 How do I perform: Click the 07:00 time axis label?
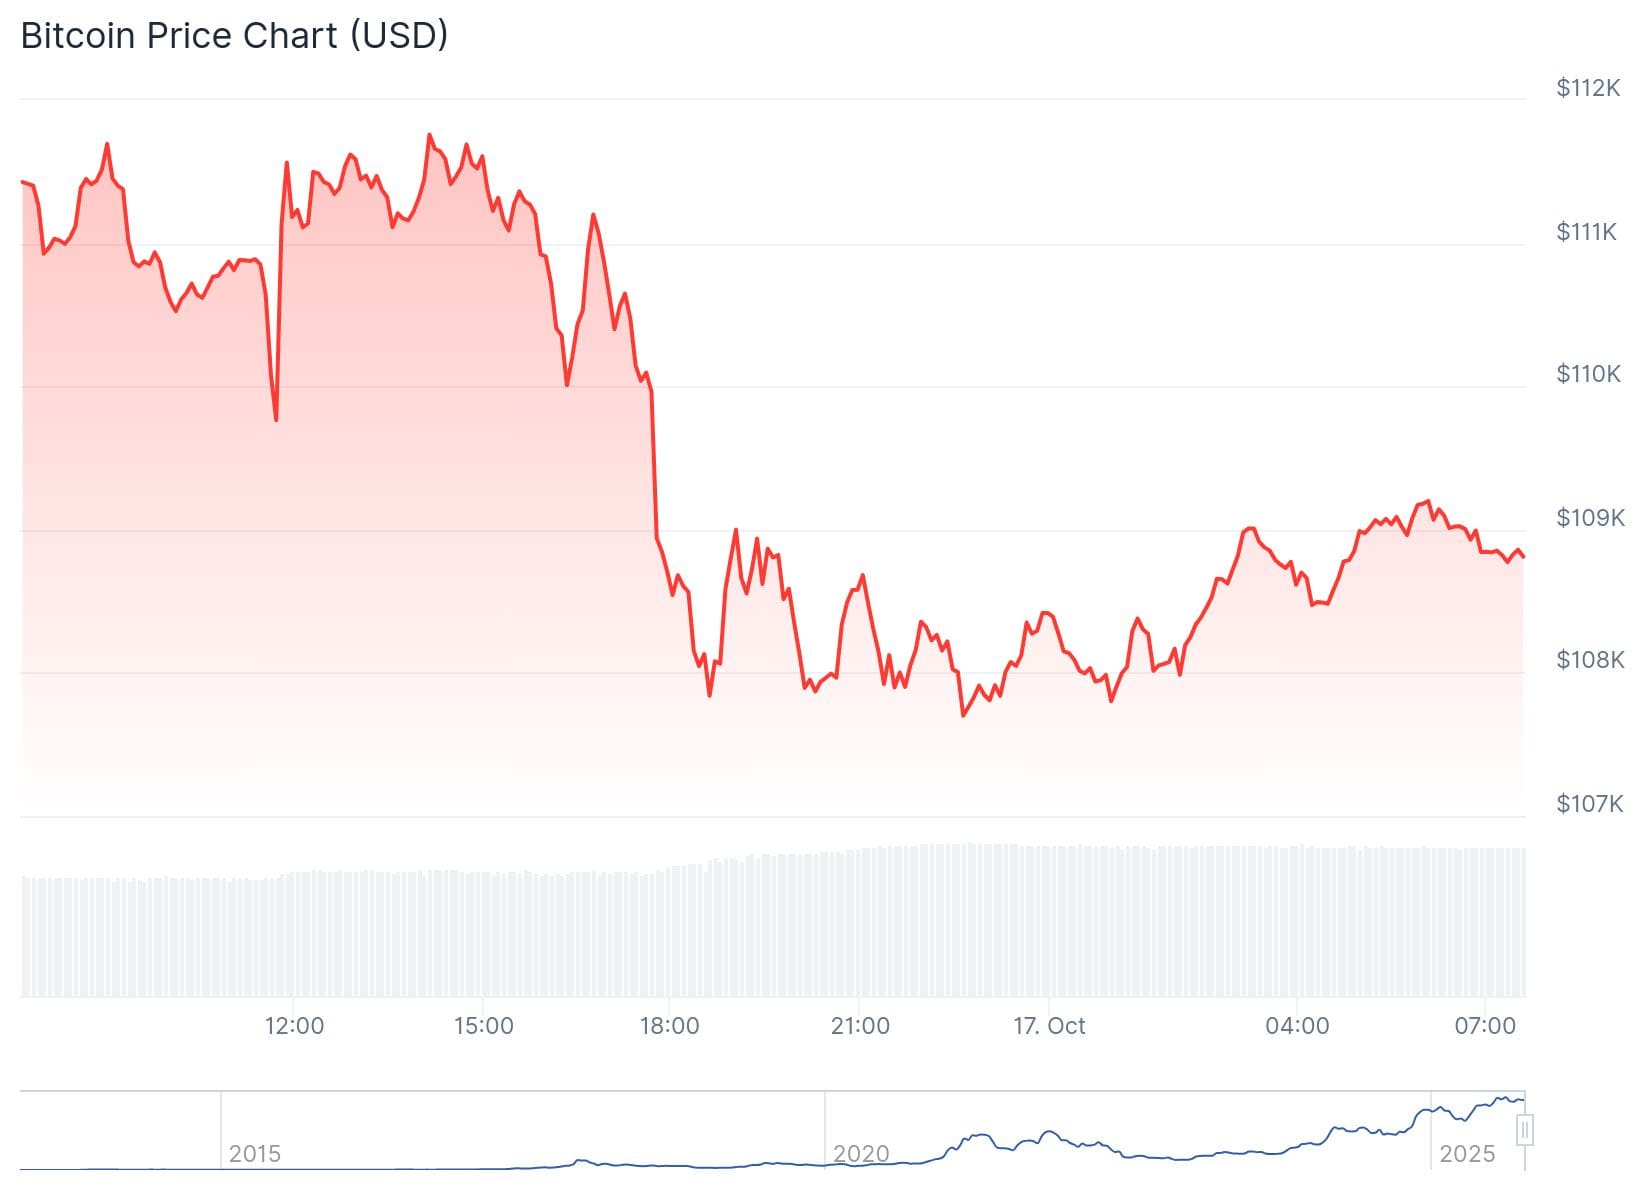1485,1026
